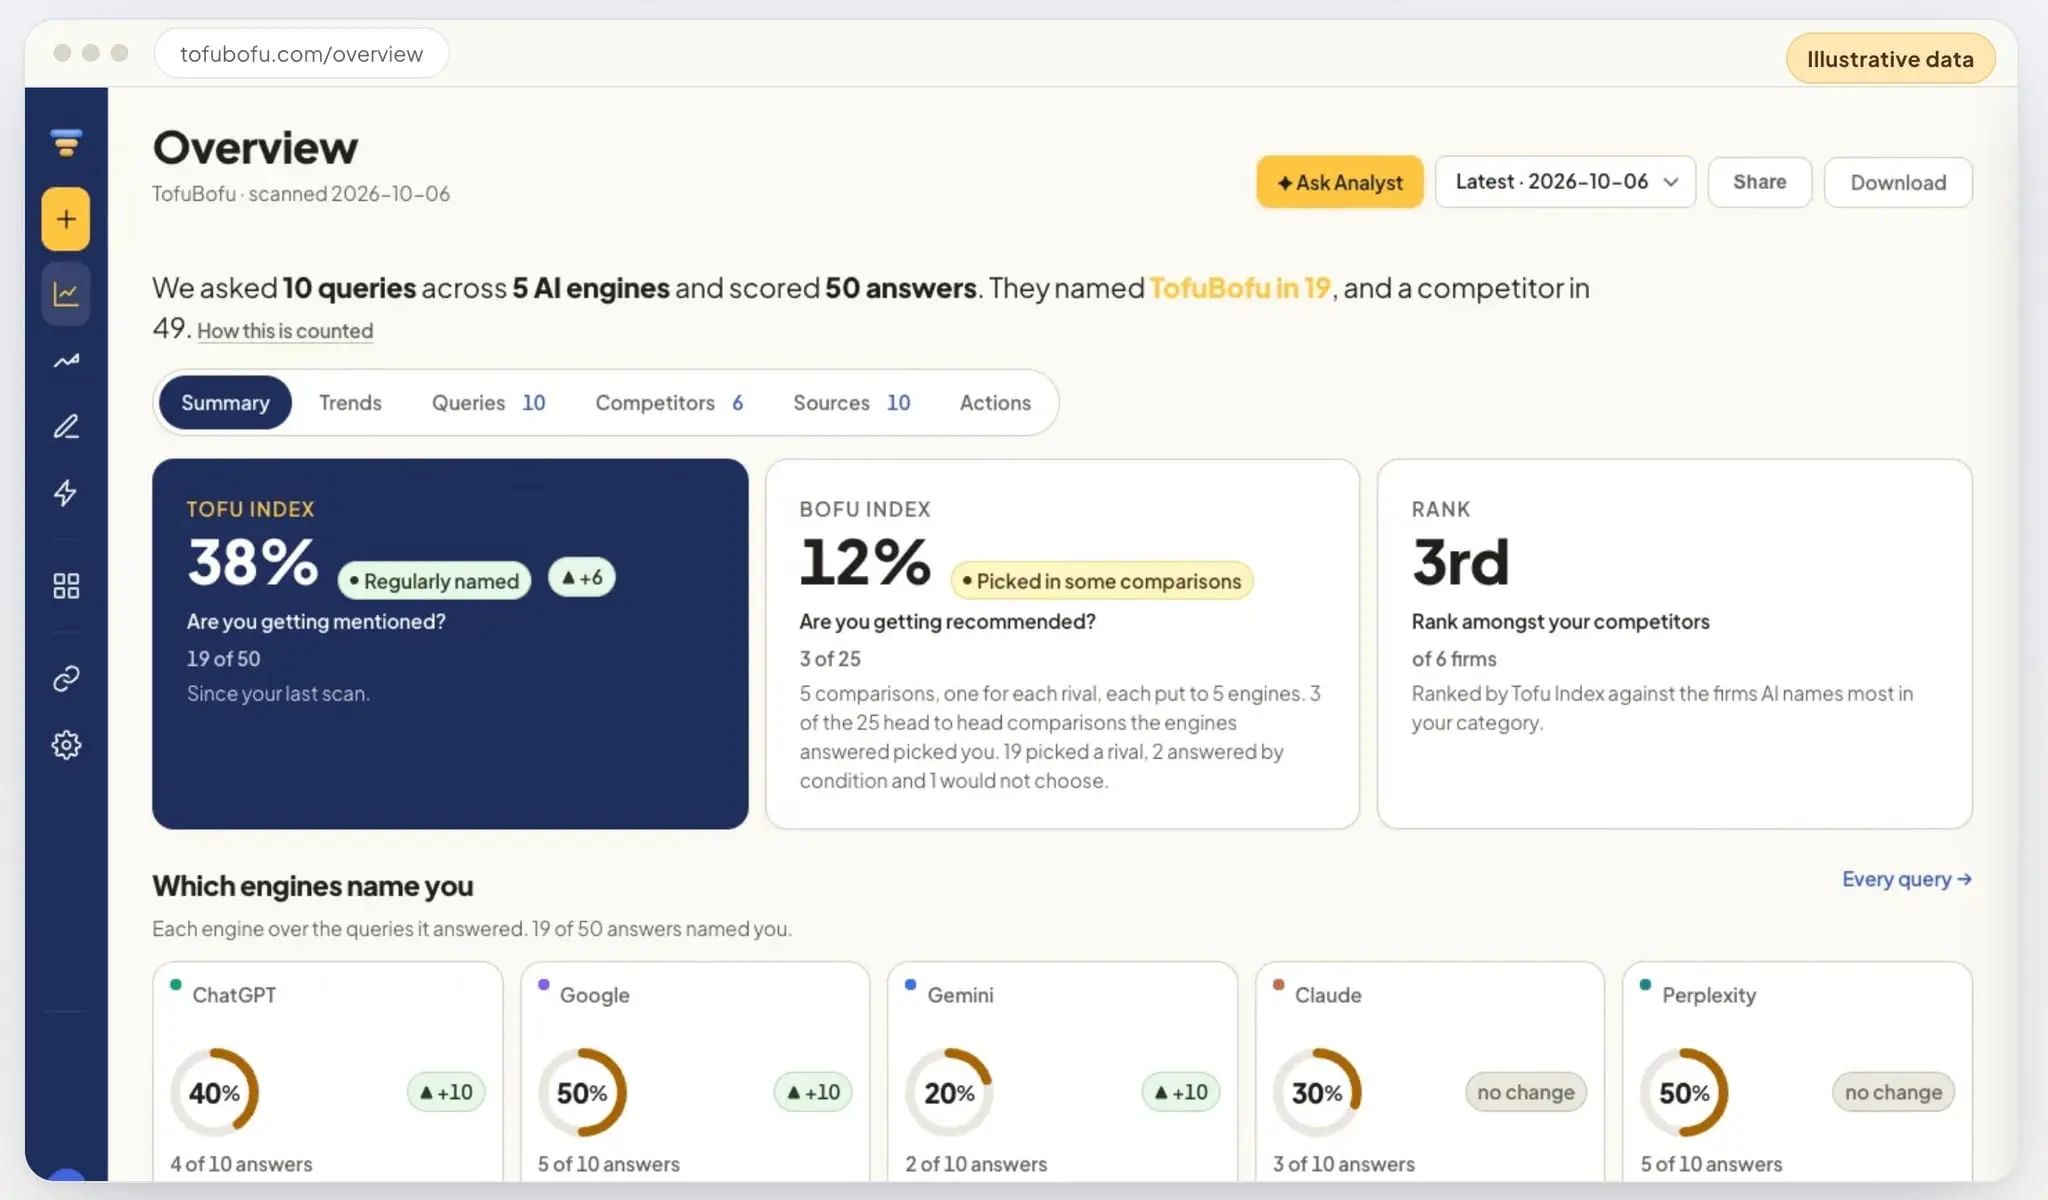
Task: Open the settings gear icon in the sidebar
Action: click(x=66, y=745)
